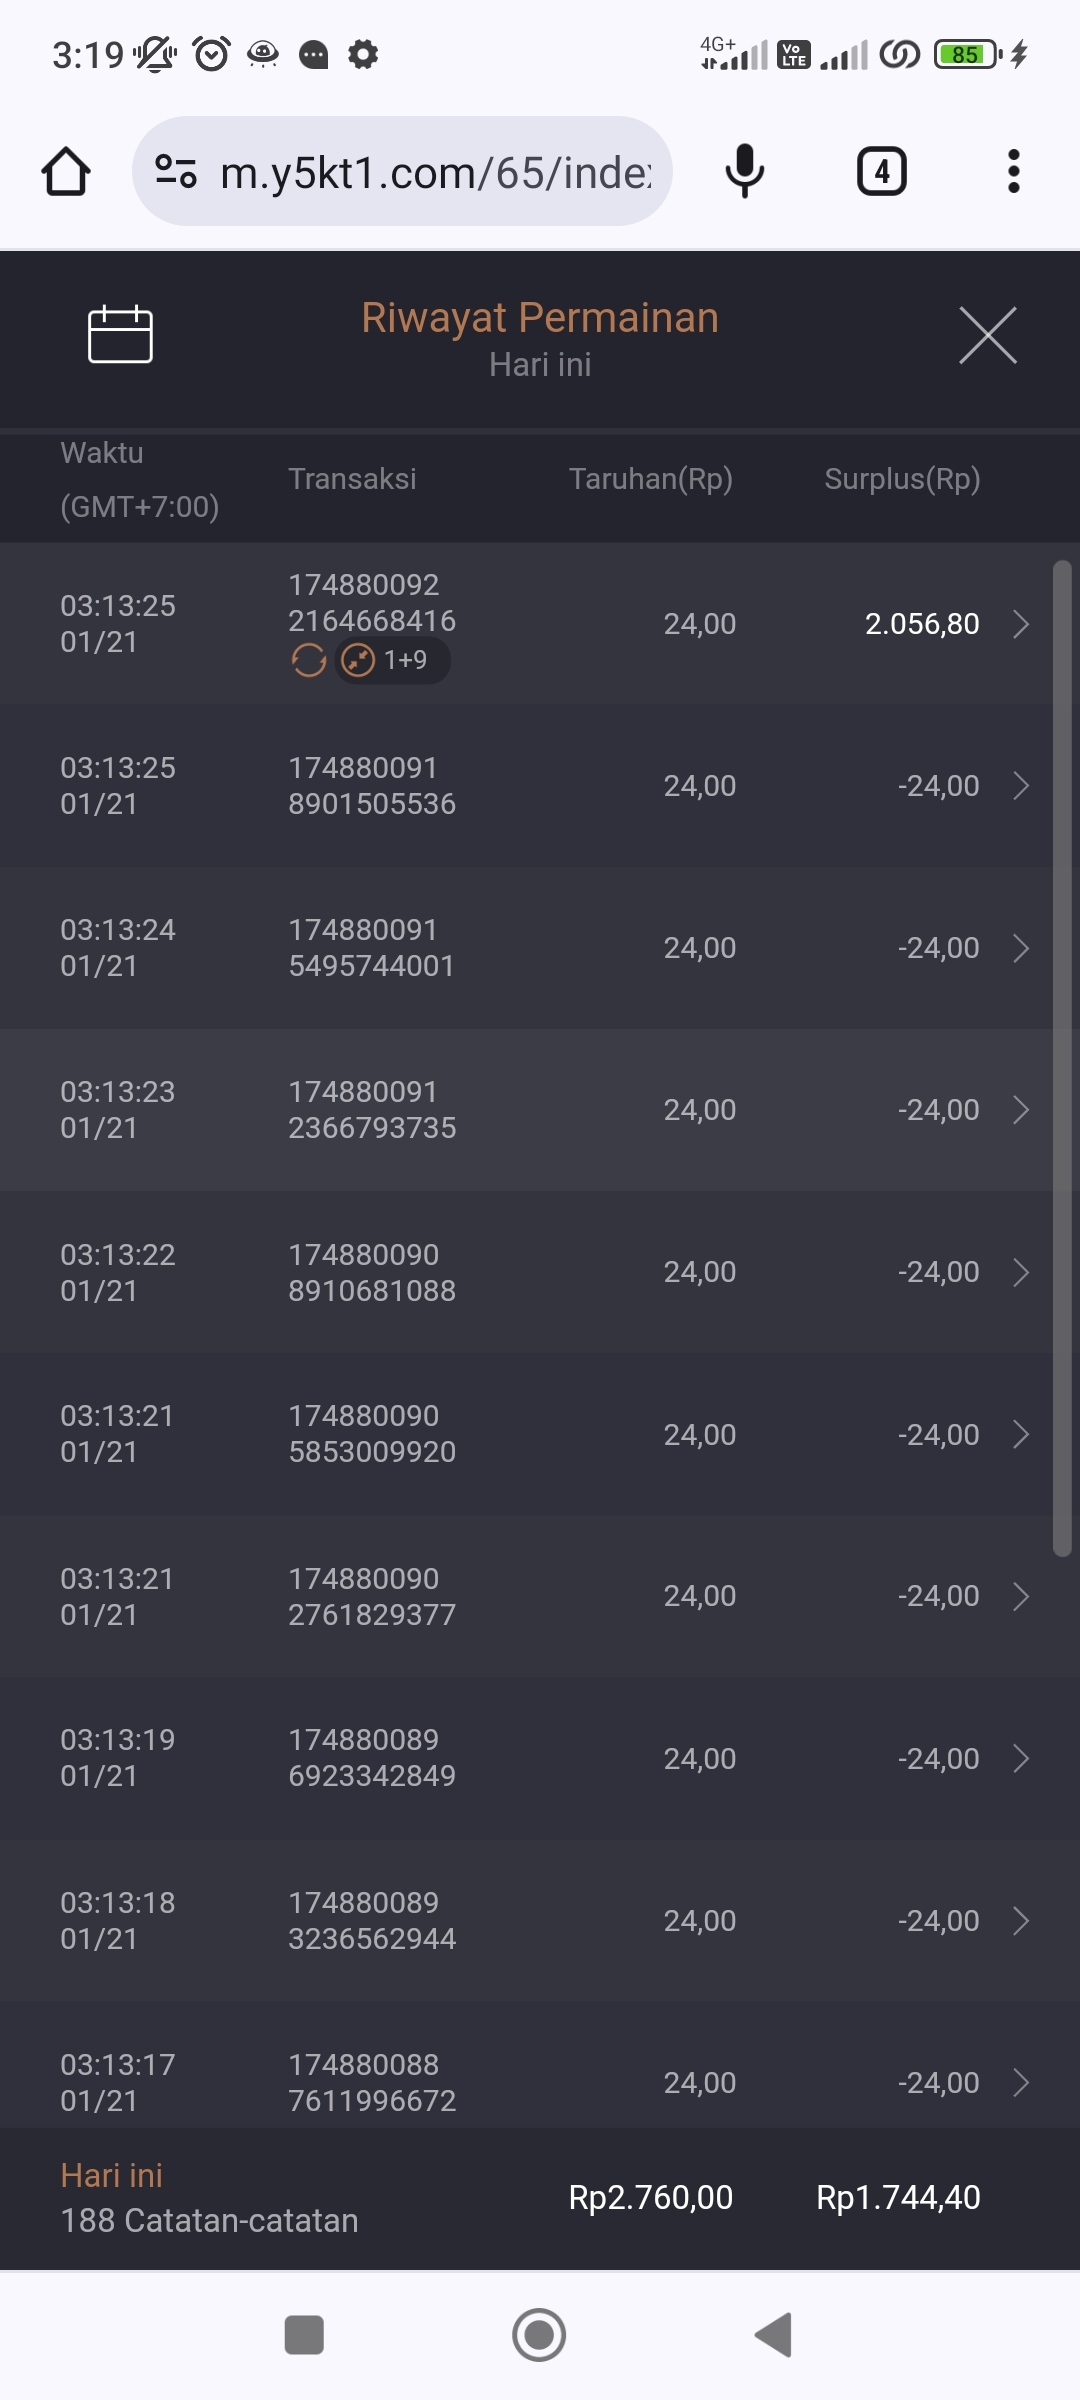Open the browser three-dot menu

1013,171
